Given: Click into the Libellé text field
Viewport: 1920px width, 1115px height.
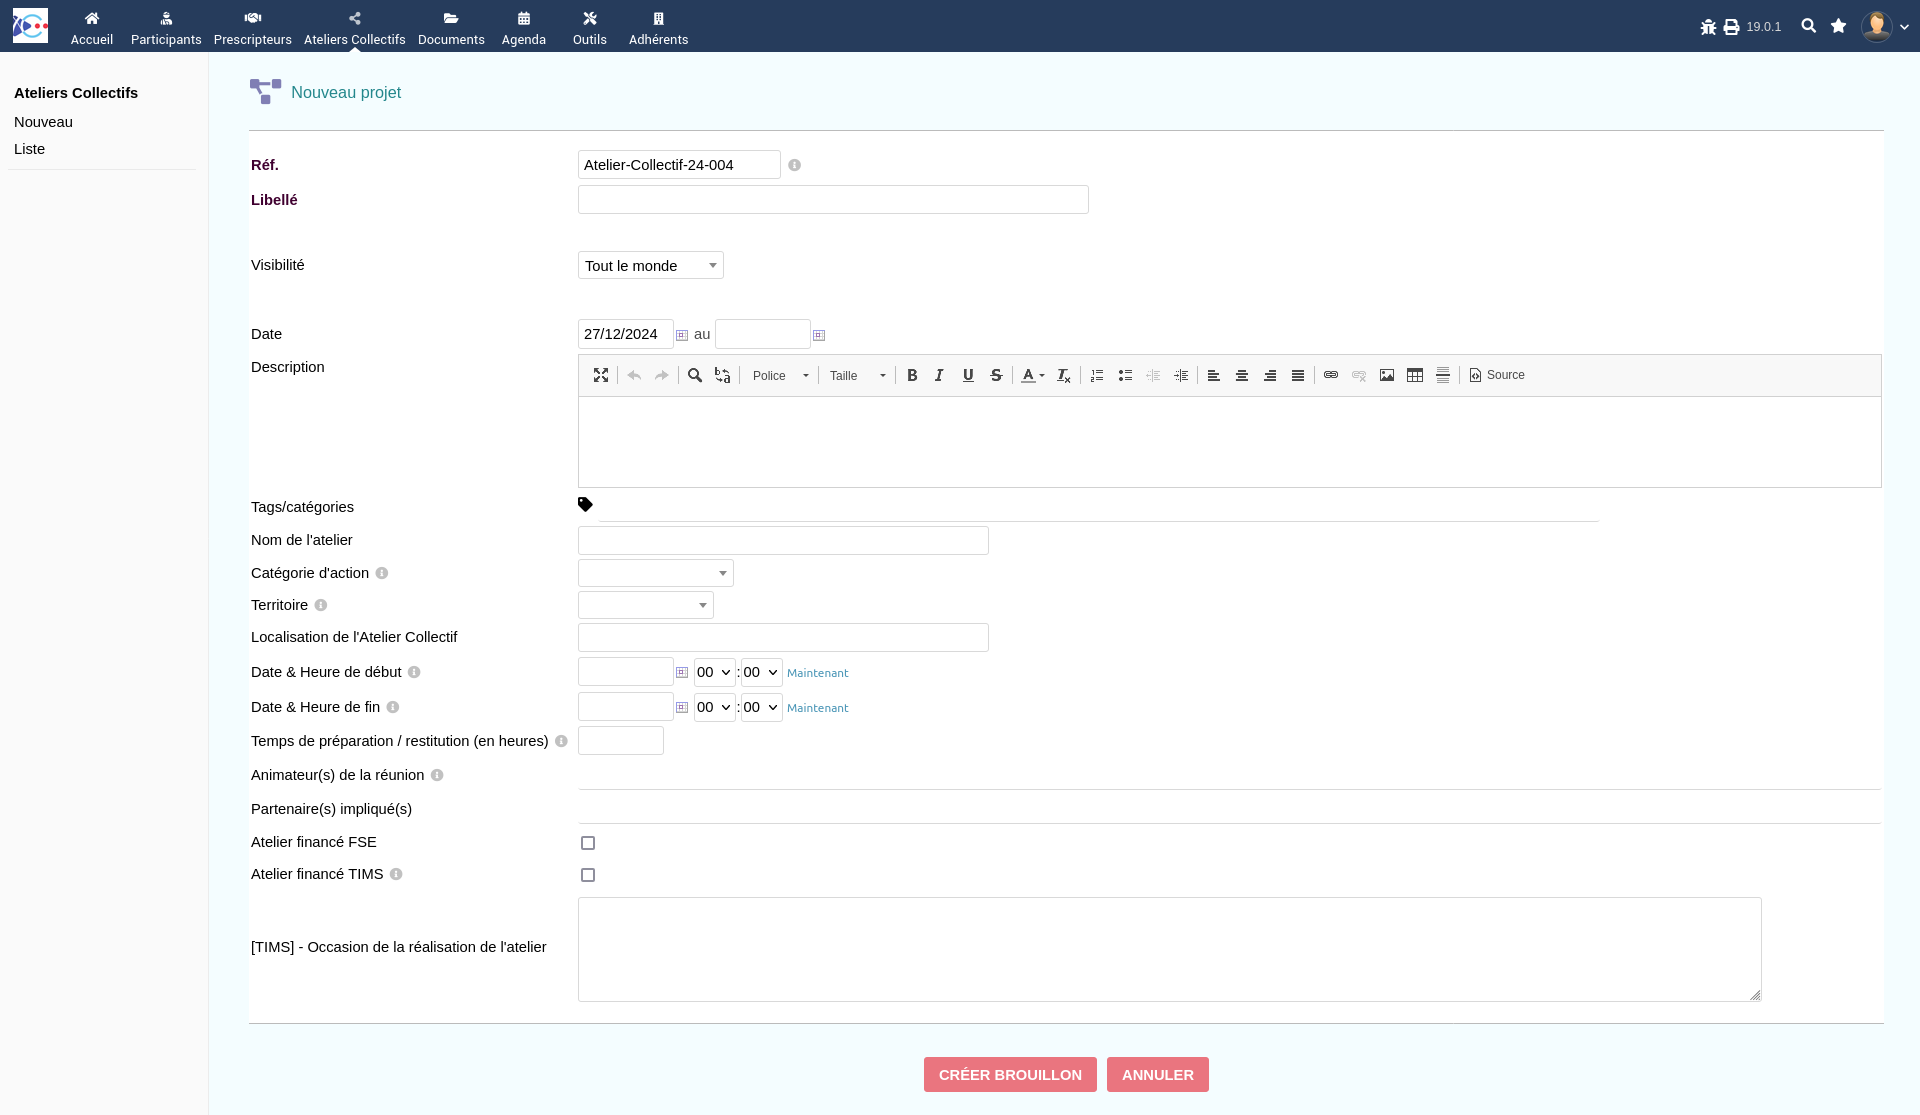Looking at the screenshot, I should pyautogui.click(x=832, y=200).
